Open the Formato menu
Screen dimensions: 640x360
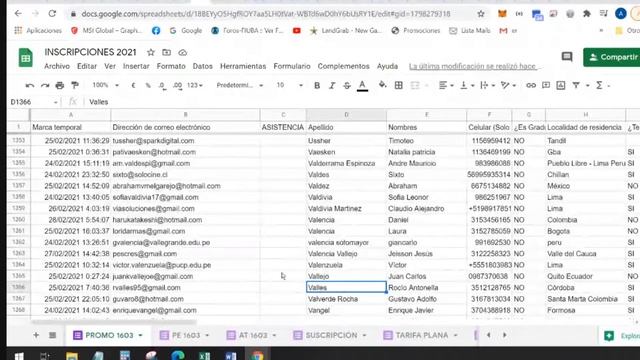(x=171, y=66)
